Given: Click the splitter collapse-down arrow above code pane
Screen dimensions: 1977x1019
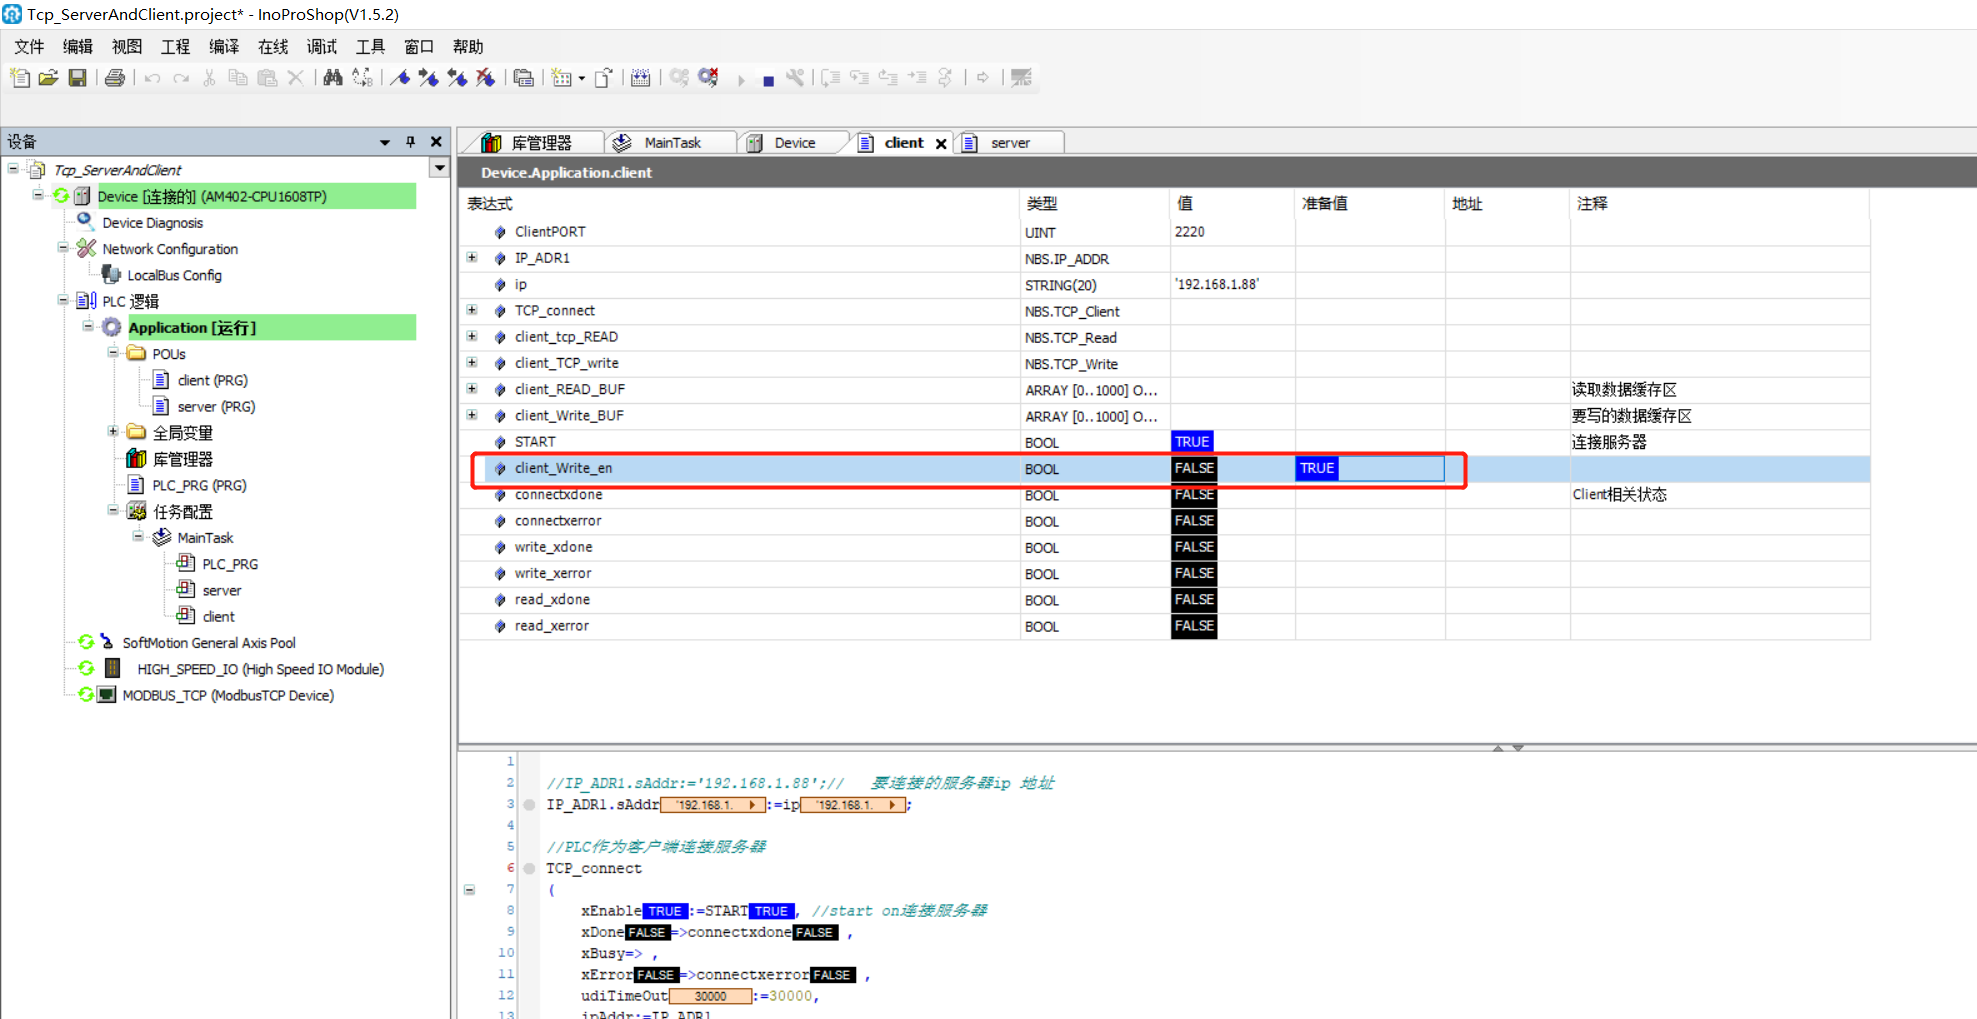Looking at the screenshot, I should pyautogui.click(x=1518, y=748).
